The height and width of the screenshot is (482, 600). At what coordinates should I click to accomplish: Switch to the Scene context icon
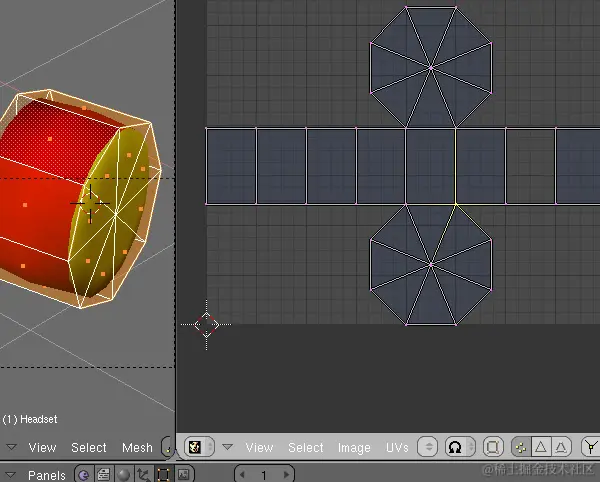[184, 475]
